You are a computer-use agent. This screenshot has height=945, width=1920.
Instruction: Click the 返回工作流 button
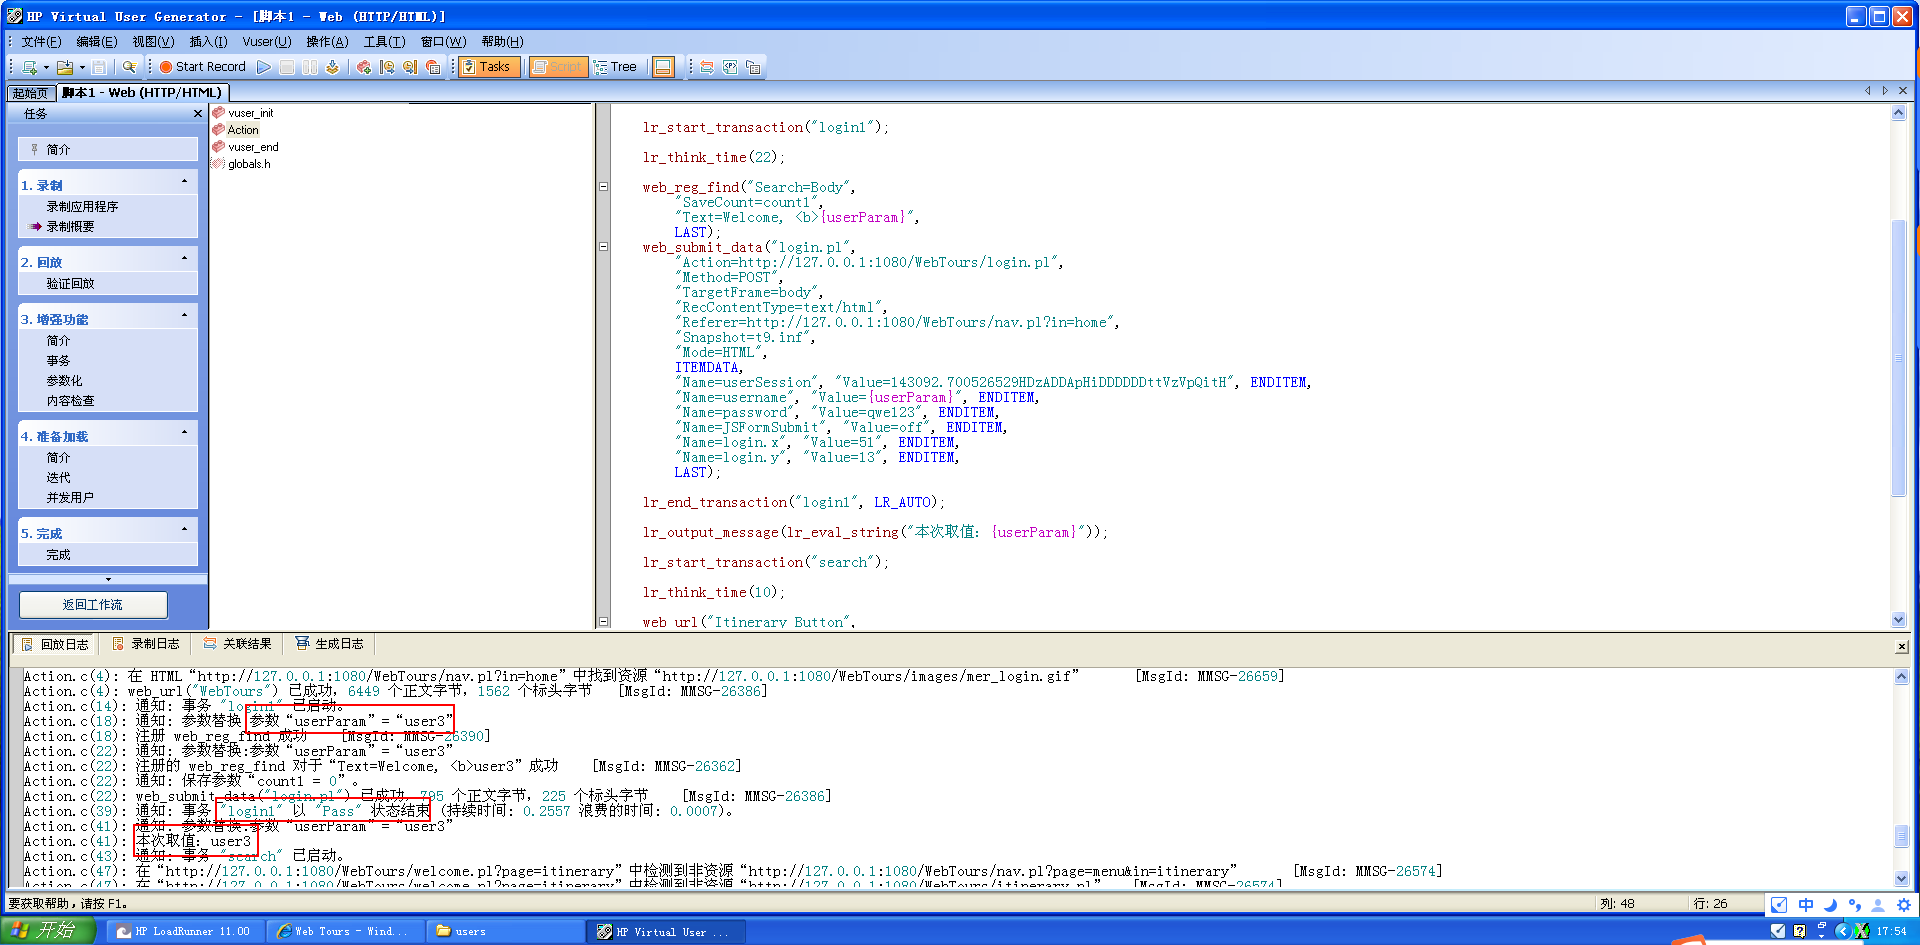point(93,605)
